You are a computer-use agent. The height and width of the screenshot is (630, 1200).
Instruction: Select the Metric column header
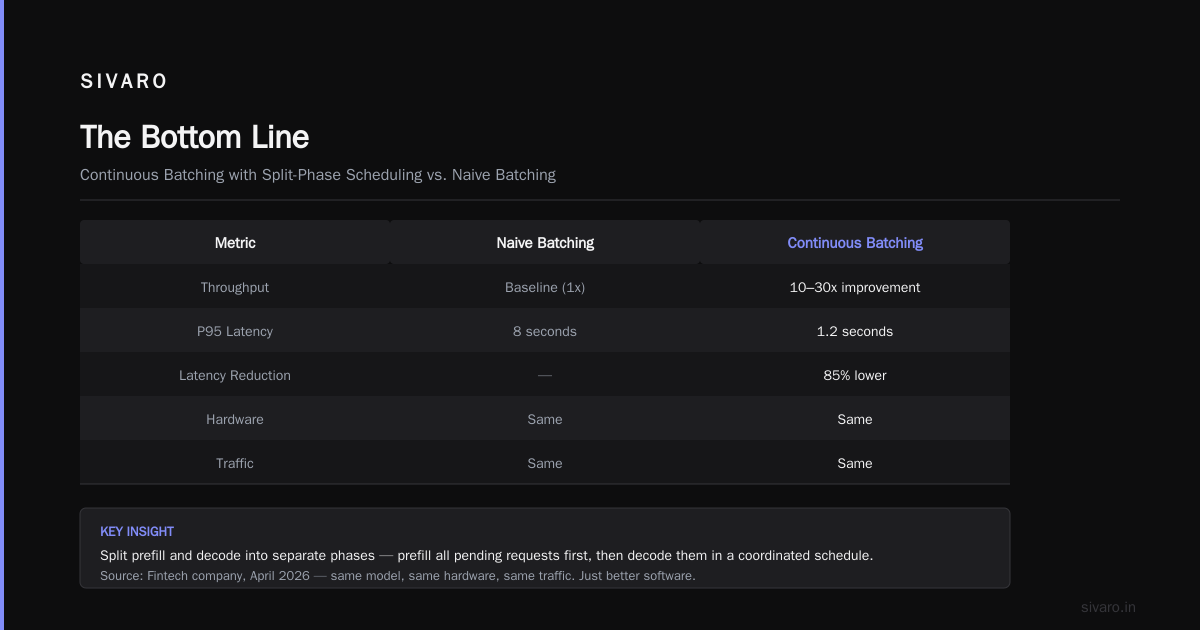point(235,243)
